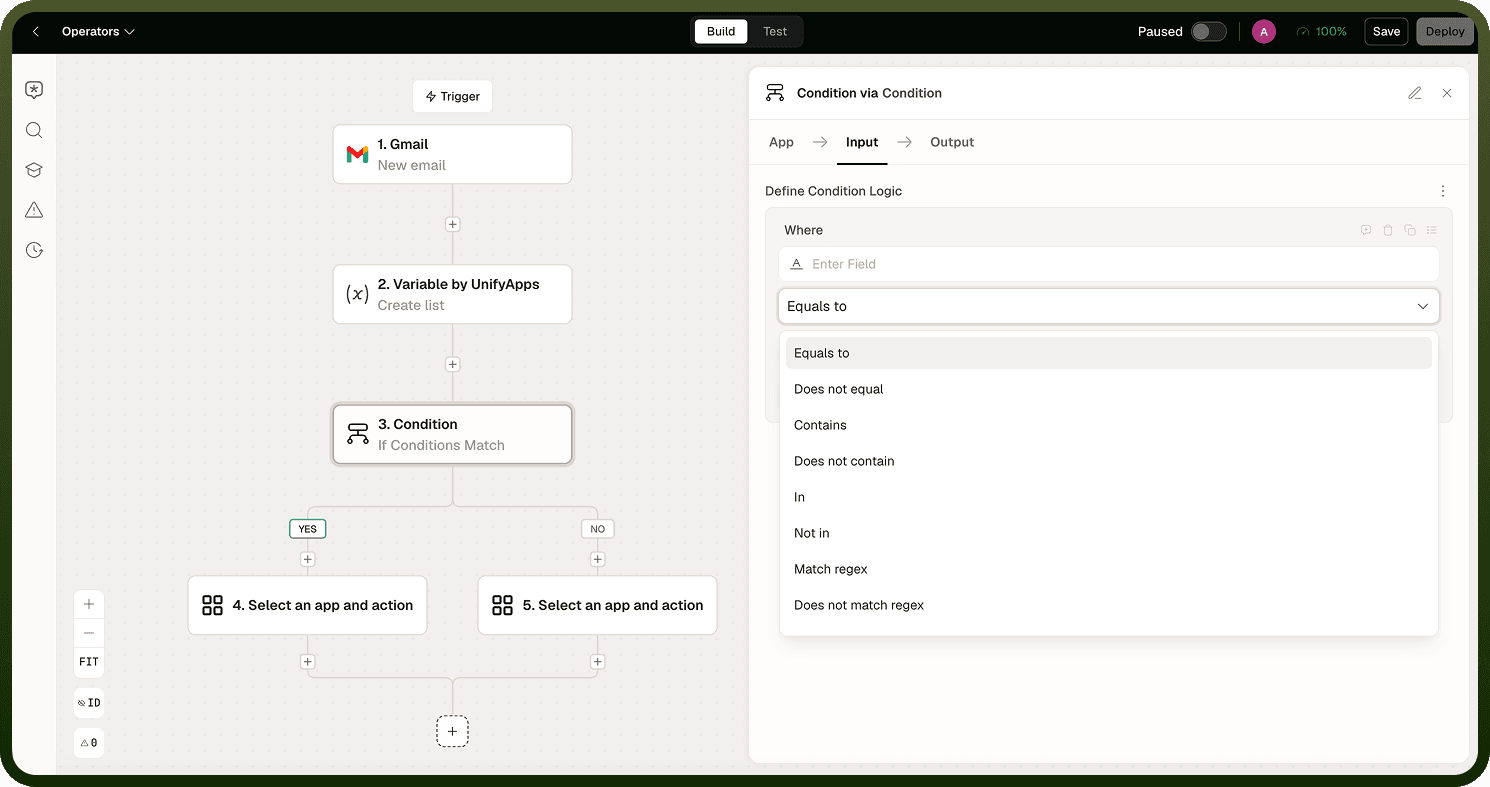Open the AI assistant chat icon in sidebar
Image resolution: width=1490 pixels, height=787 pixels.
pos(34,90)
